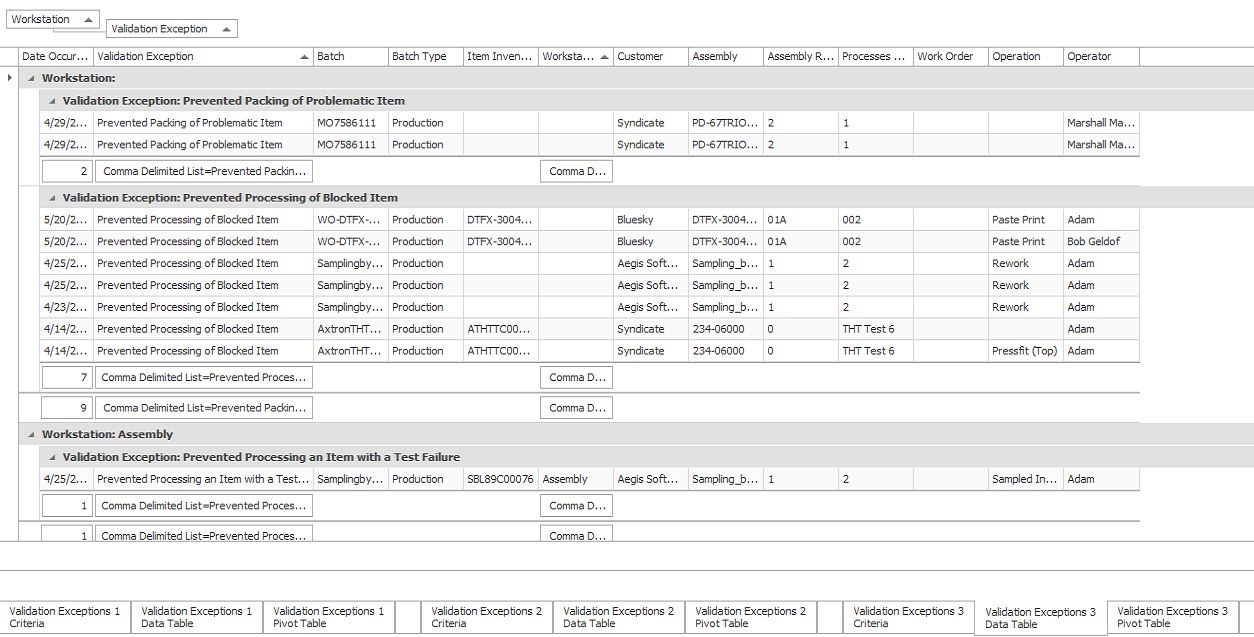Viewport: 1254px width, 637px height.
Task: Collapse the "Prevented Processing of Blocked Item" group
Action: tap(52, 197)
